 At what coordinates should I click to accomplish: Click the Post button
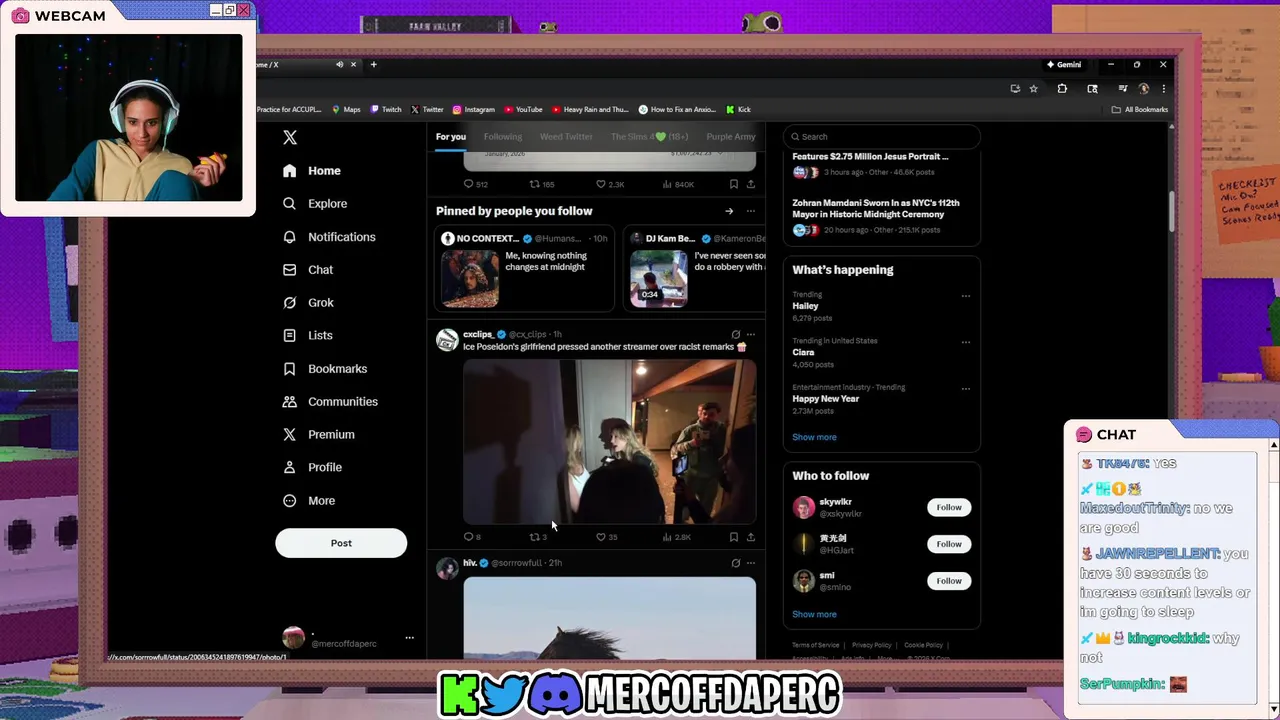click(341, 543)
